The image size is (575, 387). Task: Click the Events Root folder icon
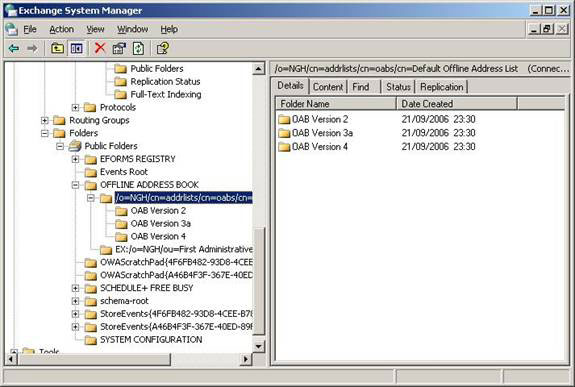tap(90, 172)
